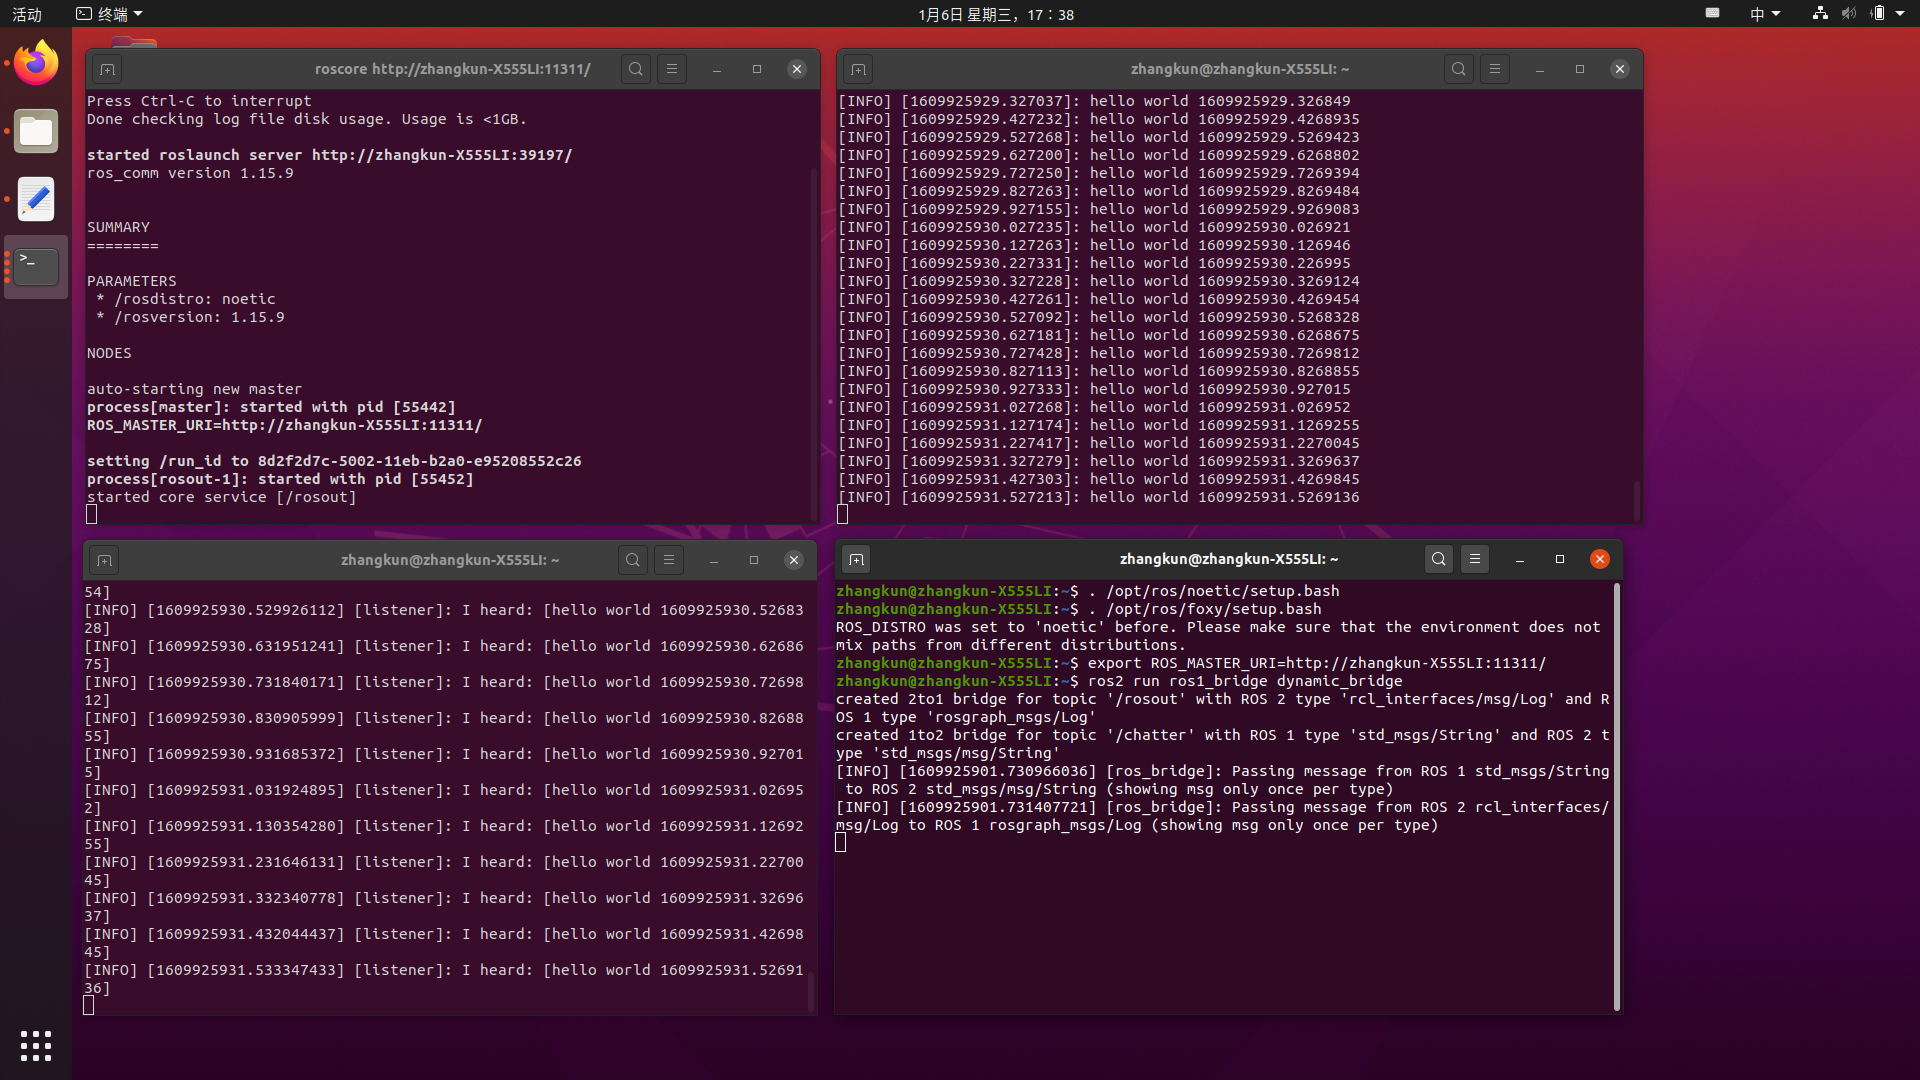The width and height of the screenshot is (1920, 1080).
Task: Click new tab icon in talker terminal
Action: coord(857,69)
